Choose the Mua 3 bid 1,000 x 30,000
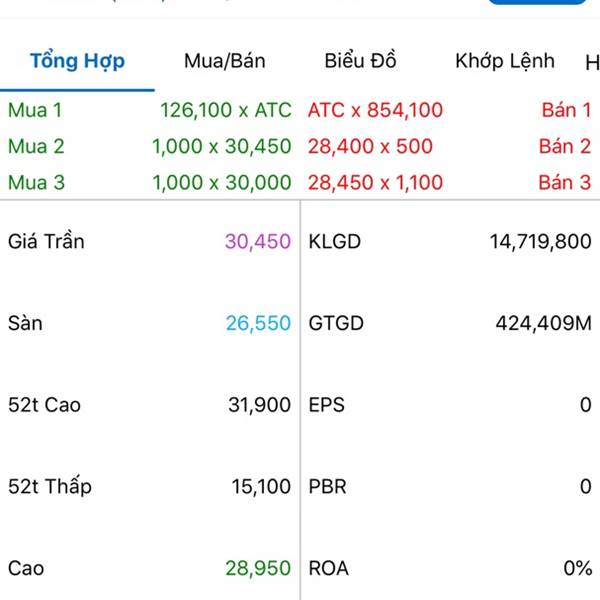The image size is (600, 600). [221, 183]
